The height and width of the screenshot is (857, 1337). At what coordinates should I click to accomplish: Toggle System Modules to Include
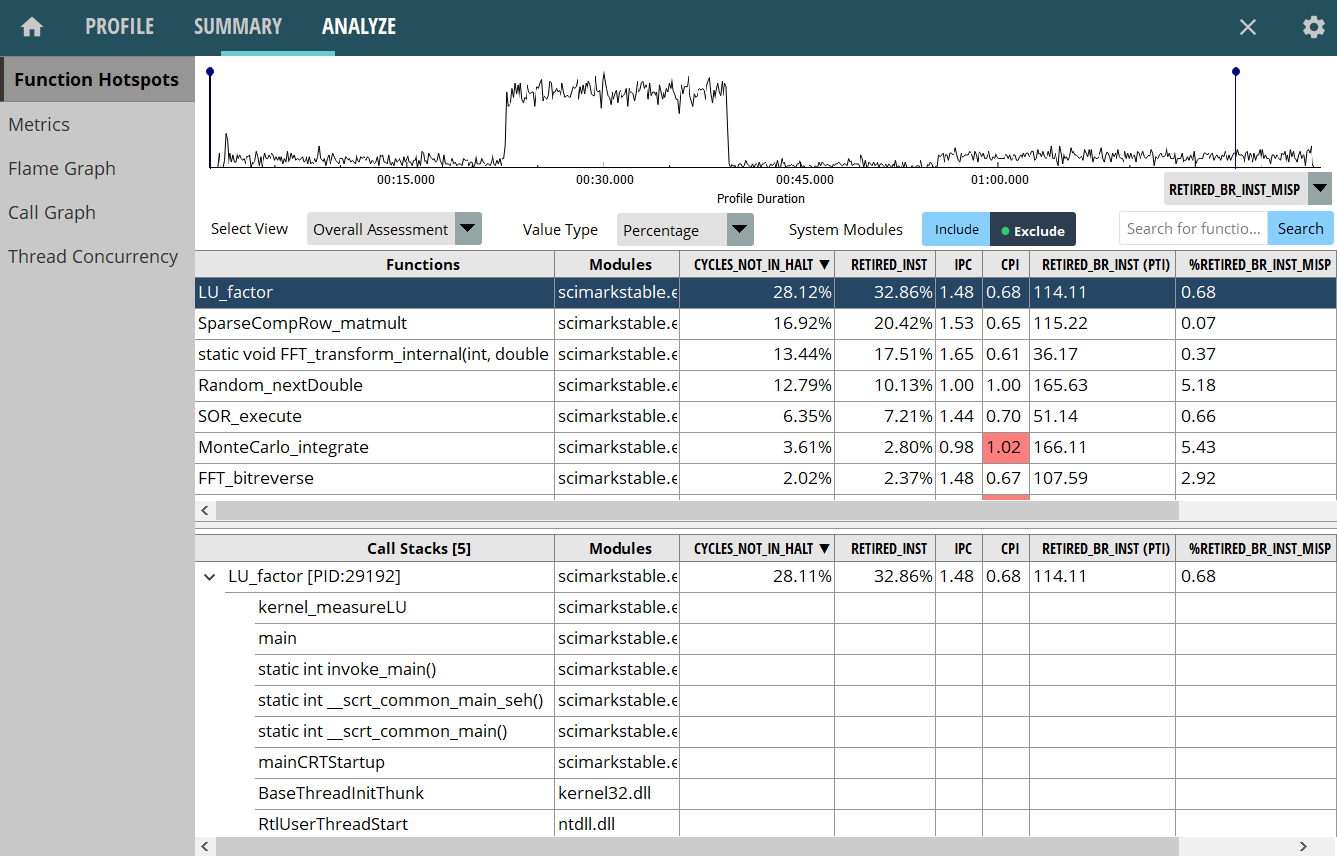coord(956,229)
